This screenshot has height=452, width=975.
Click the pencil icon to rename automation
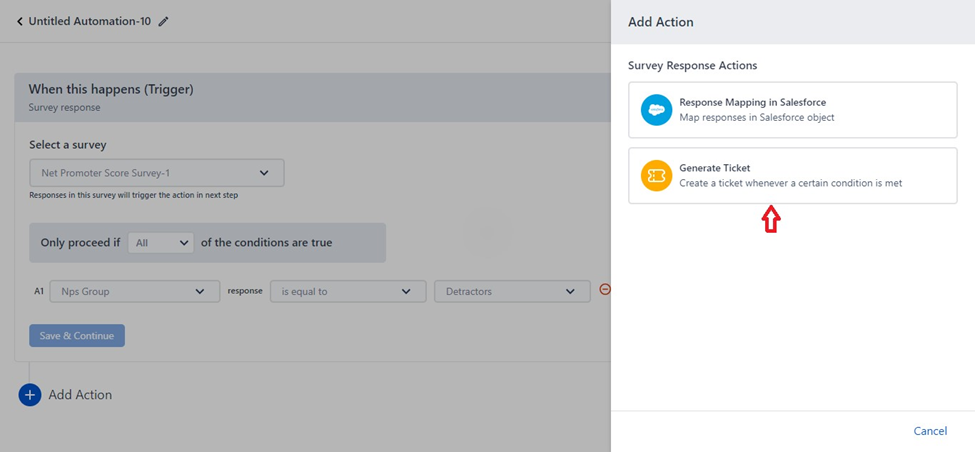(x=164, y=21)
